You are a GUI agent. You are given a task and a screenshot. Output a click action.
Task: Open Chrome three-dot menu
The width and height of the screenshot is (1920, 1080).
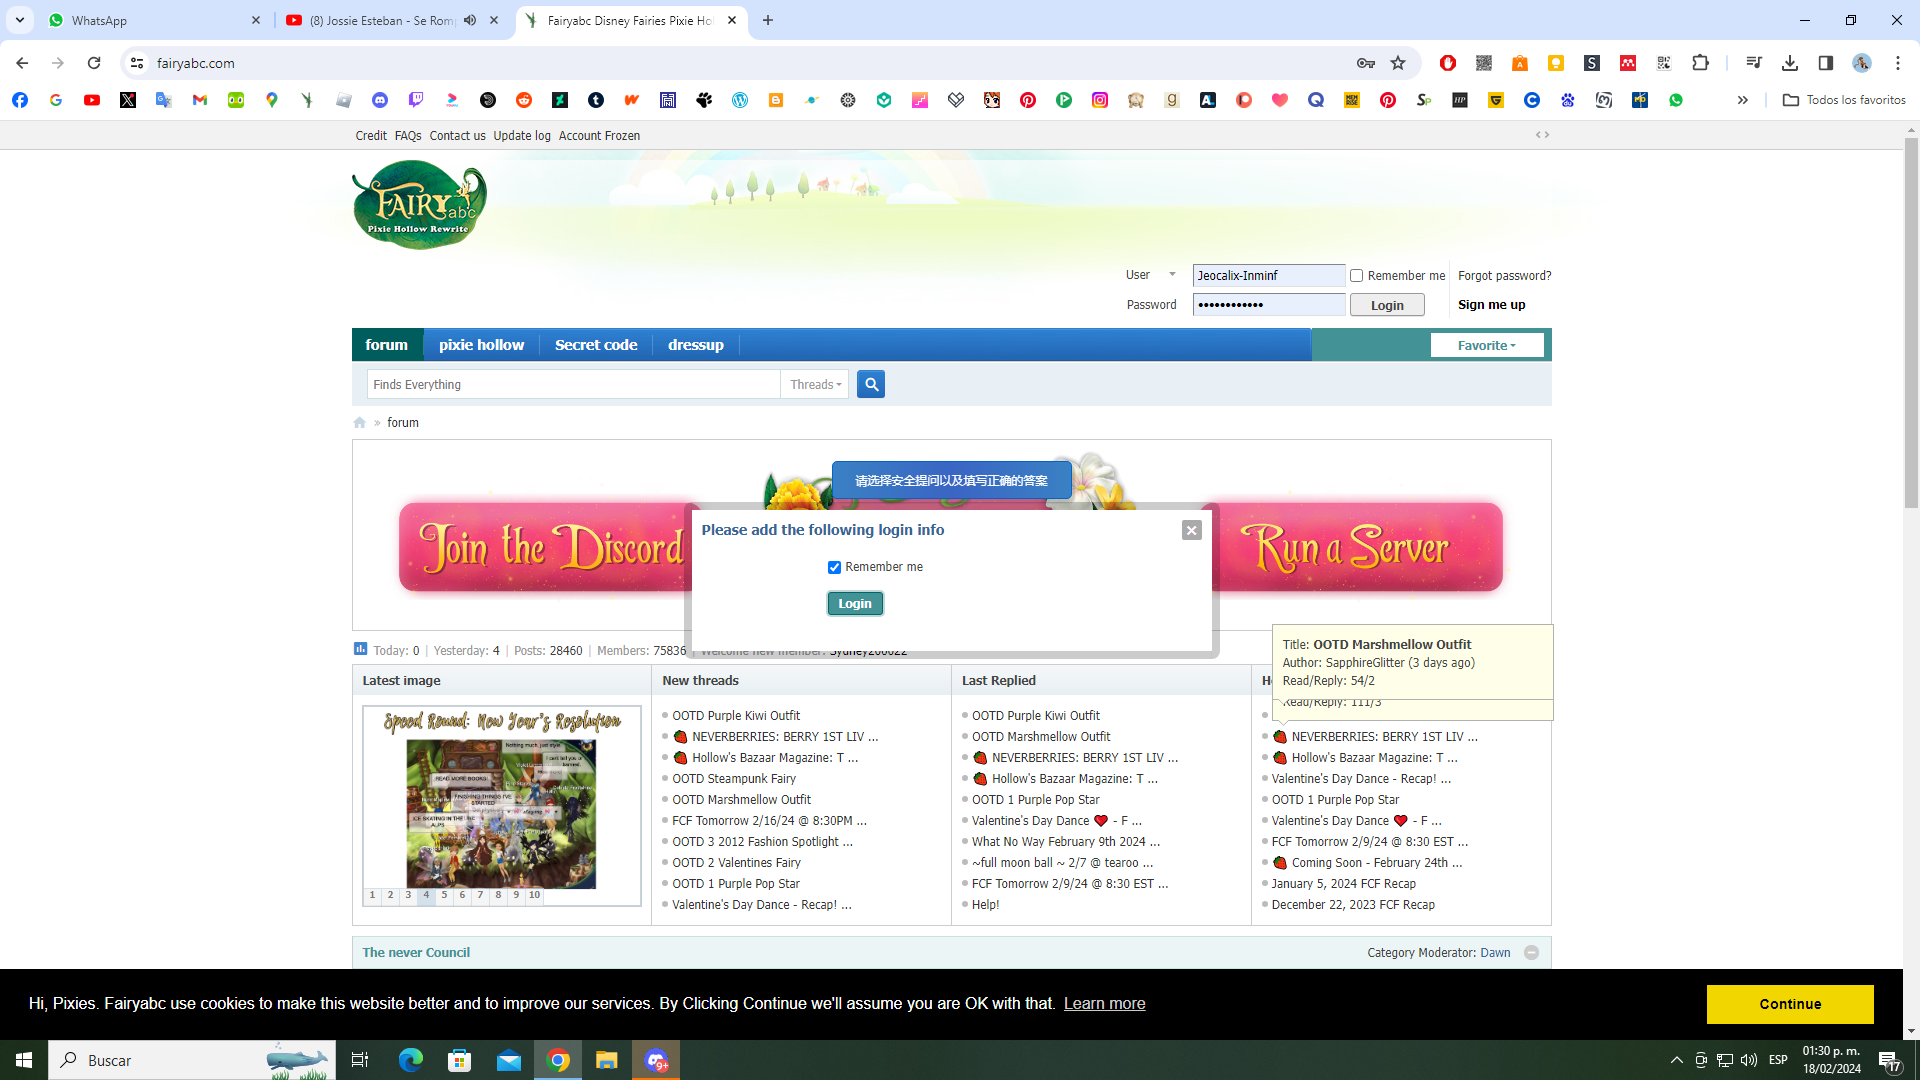(x=1898, y=63)
